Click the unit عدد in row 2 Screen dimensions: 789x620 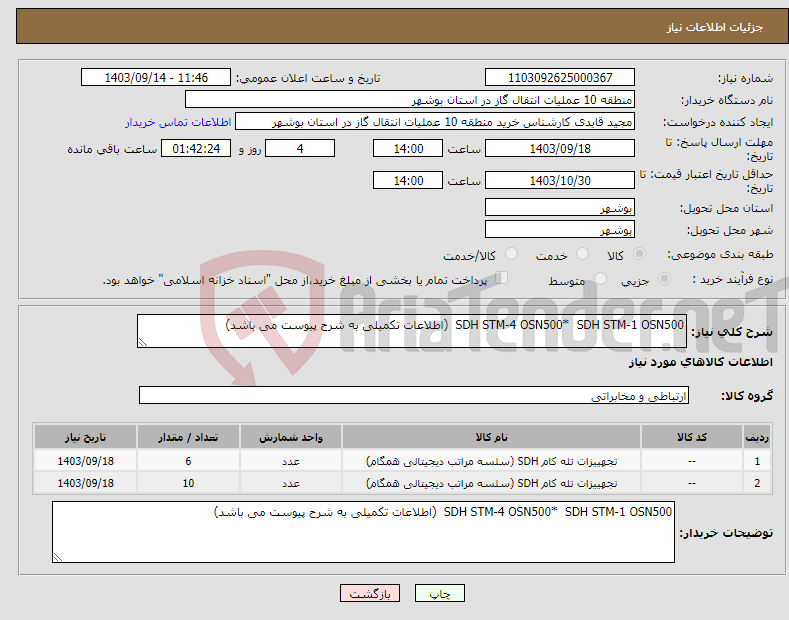coord(291,483)
